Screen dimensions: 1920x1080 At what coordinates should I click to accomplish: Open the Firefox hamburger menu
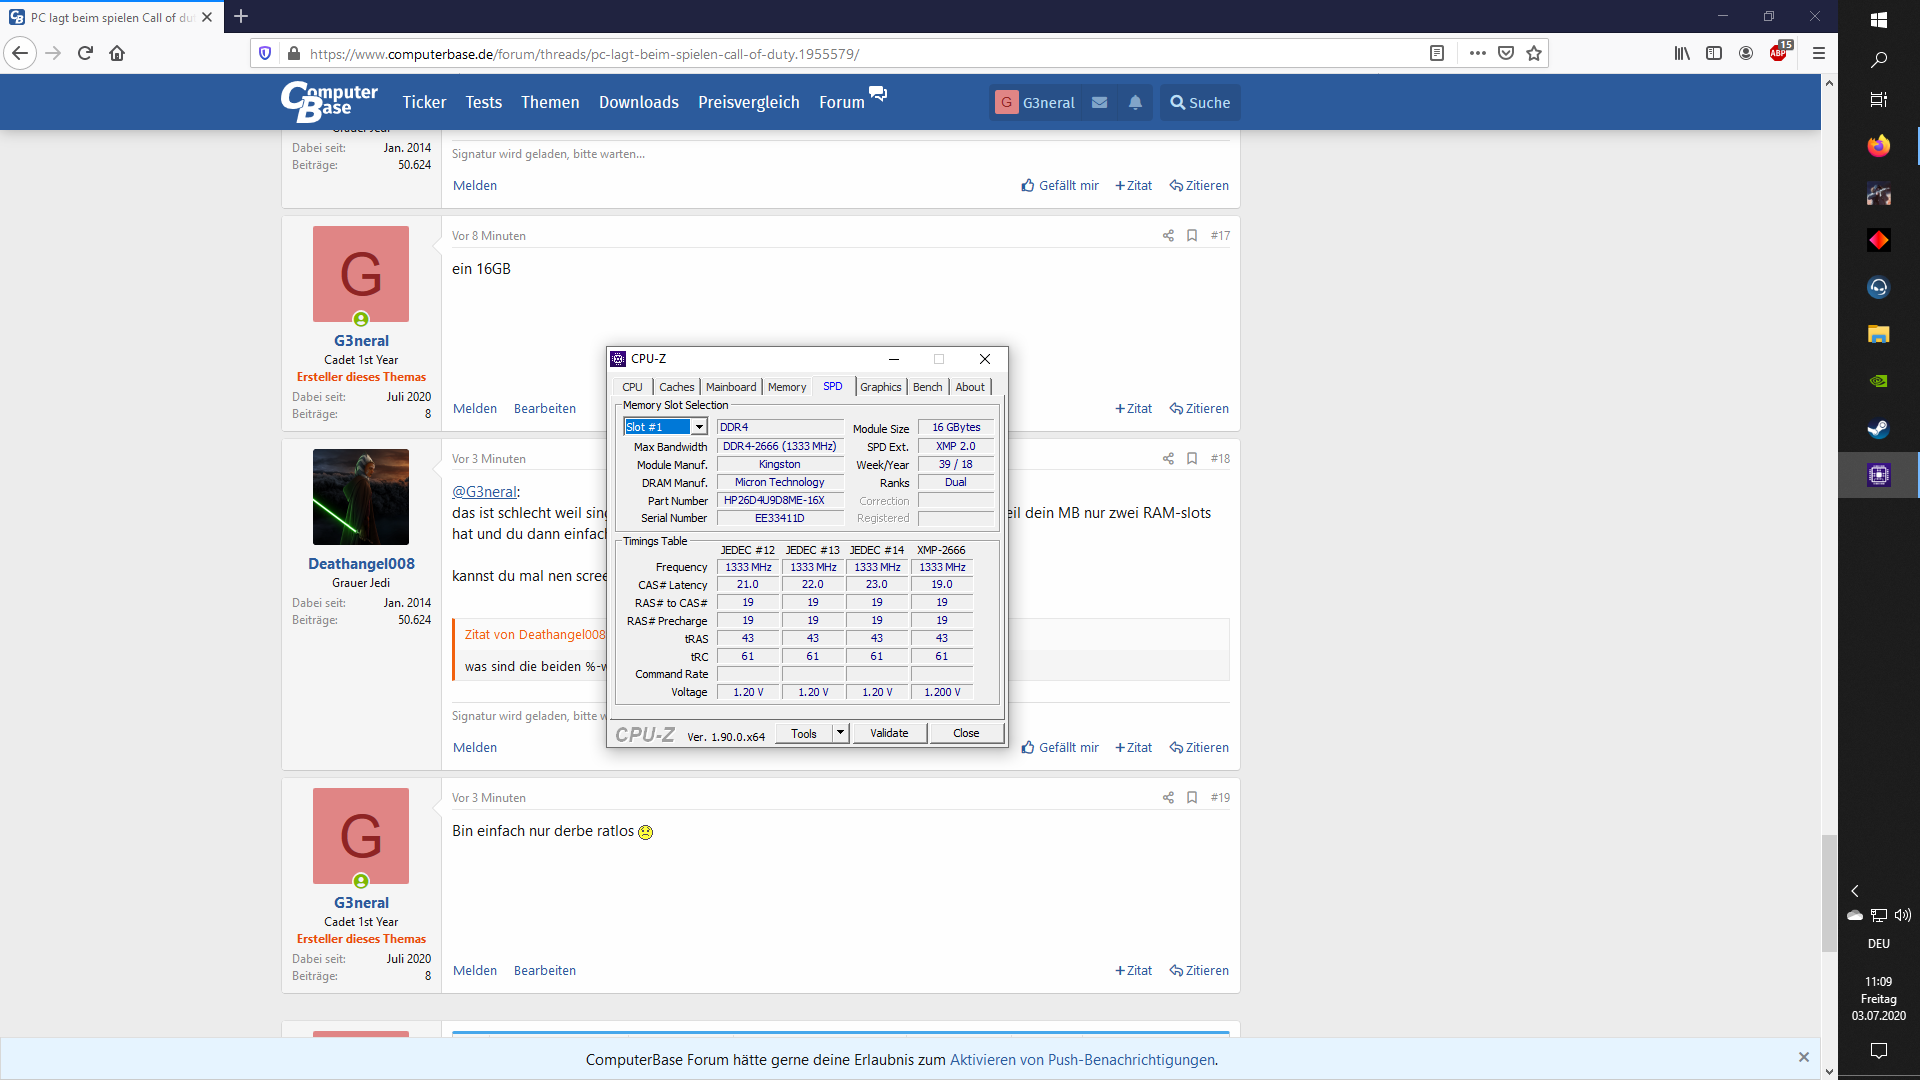1819,53
